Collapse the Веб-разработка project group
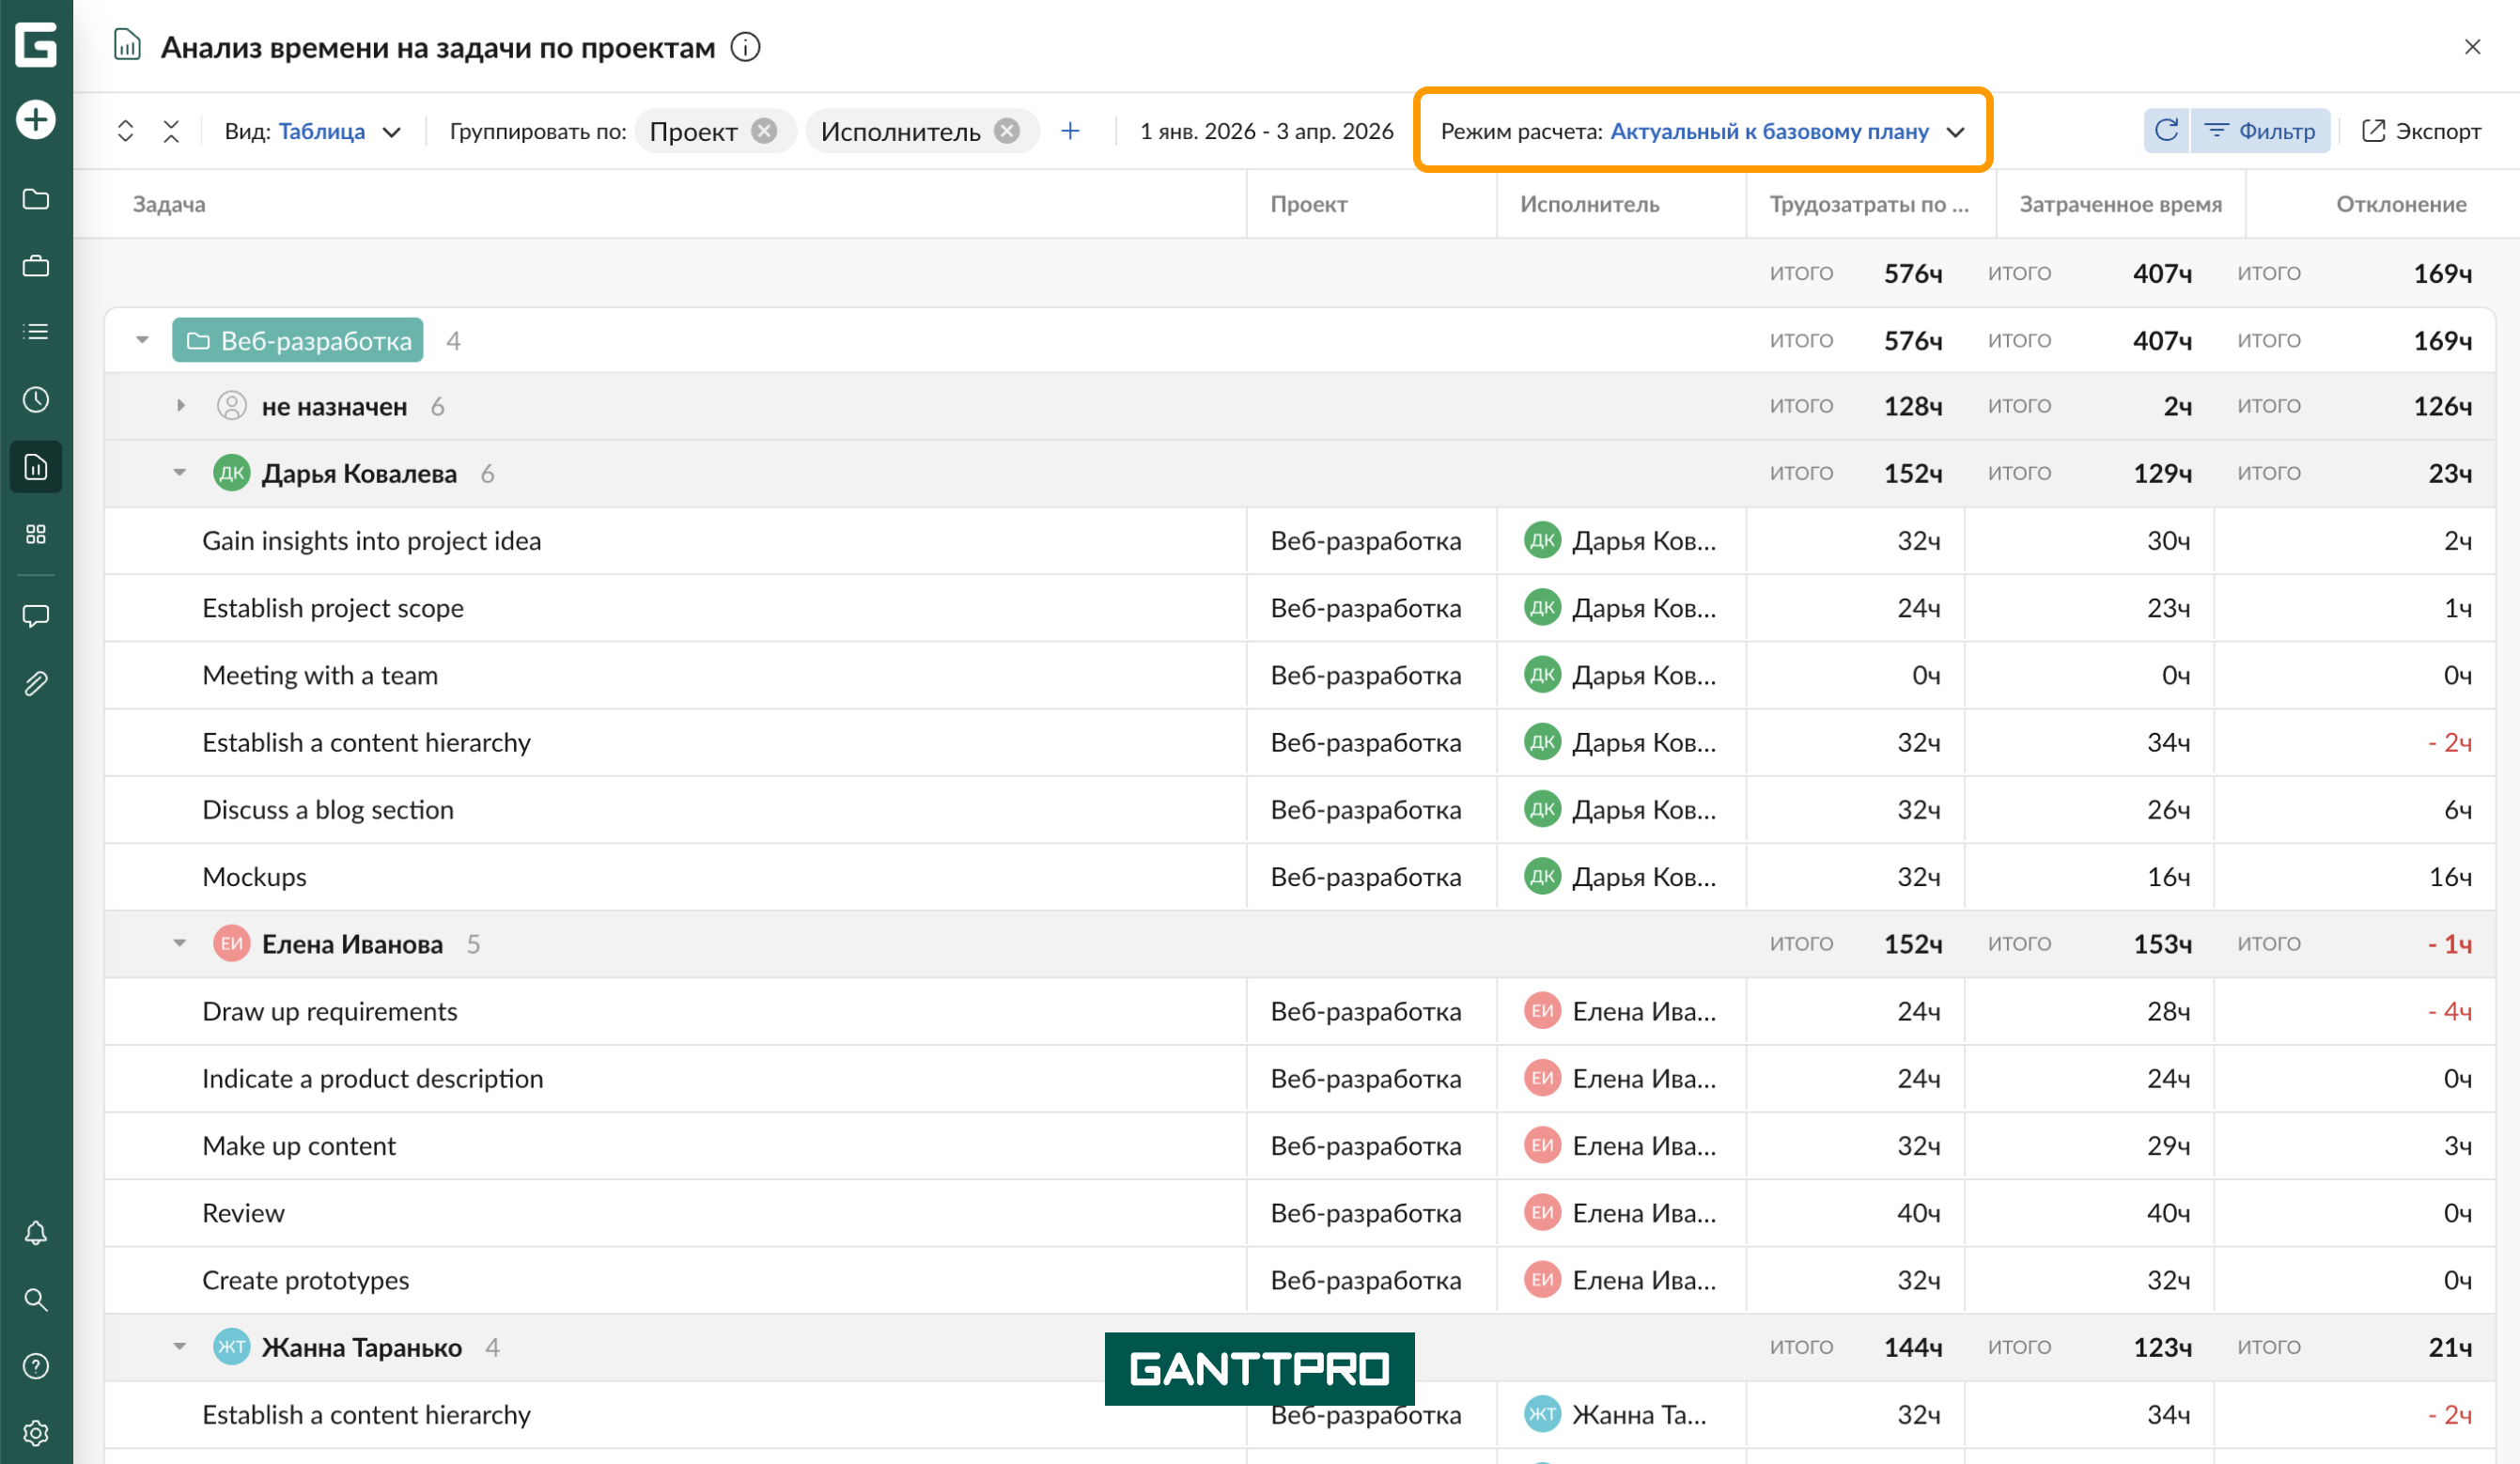Image resolution: width=2520 pixels, height=1464 pixels. 143,340
